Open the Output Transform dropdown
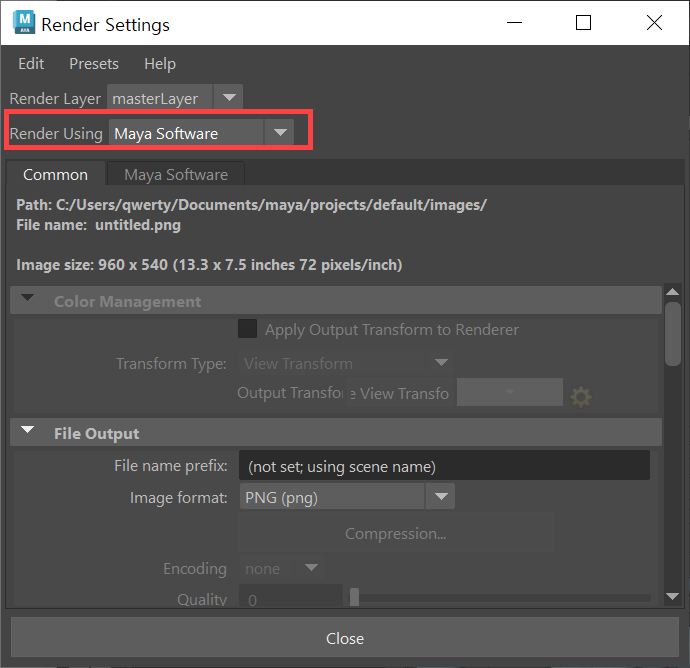 point(510,392)
